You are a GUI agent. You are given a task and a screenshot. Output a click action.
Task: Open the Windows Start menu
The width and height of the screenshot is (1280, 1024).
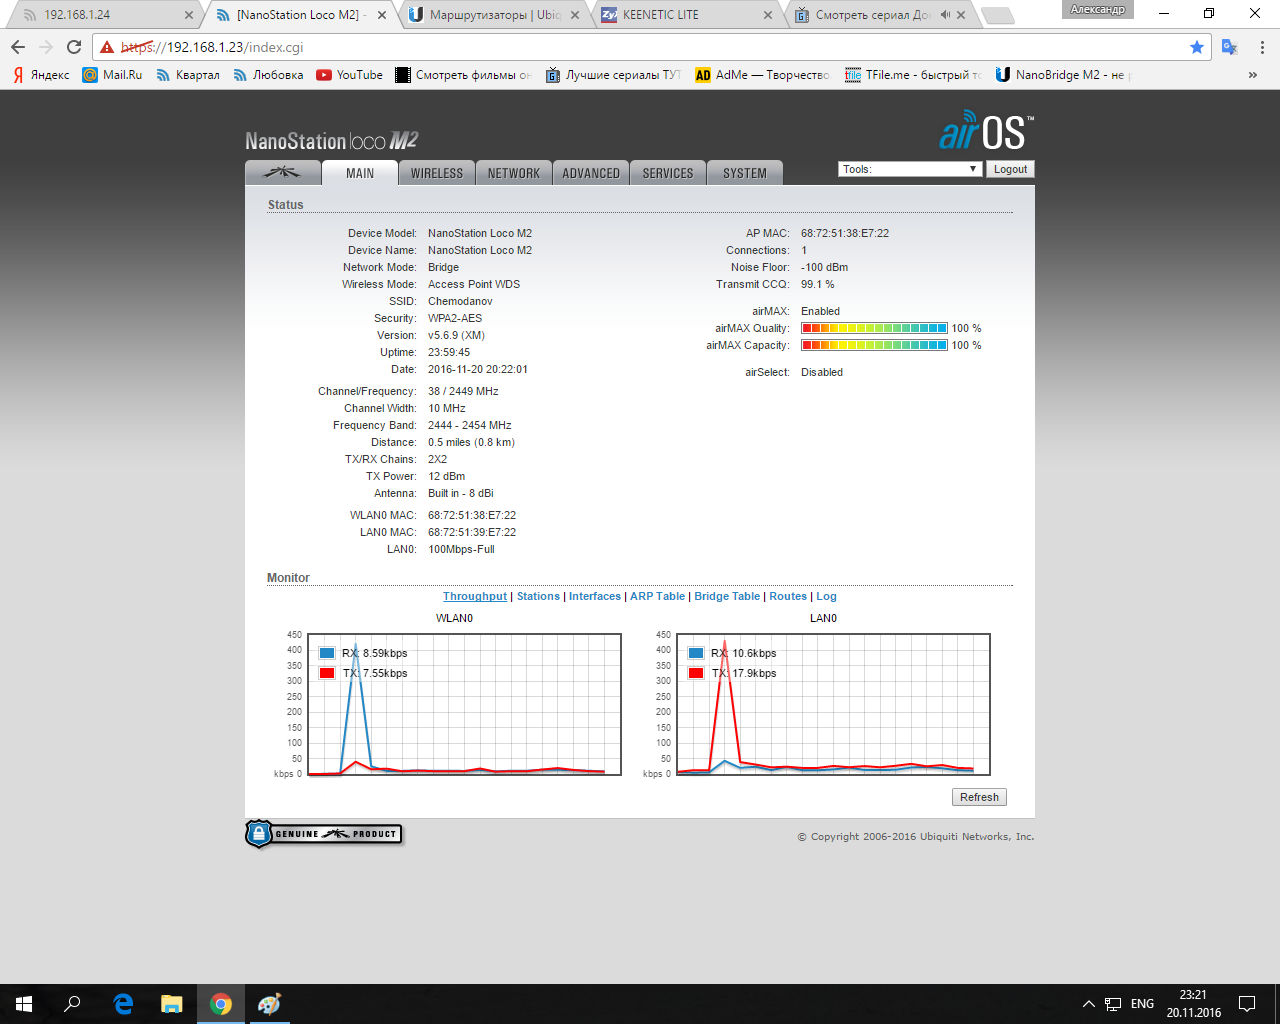pos(24,1004)
